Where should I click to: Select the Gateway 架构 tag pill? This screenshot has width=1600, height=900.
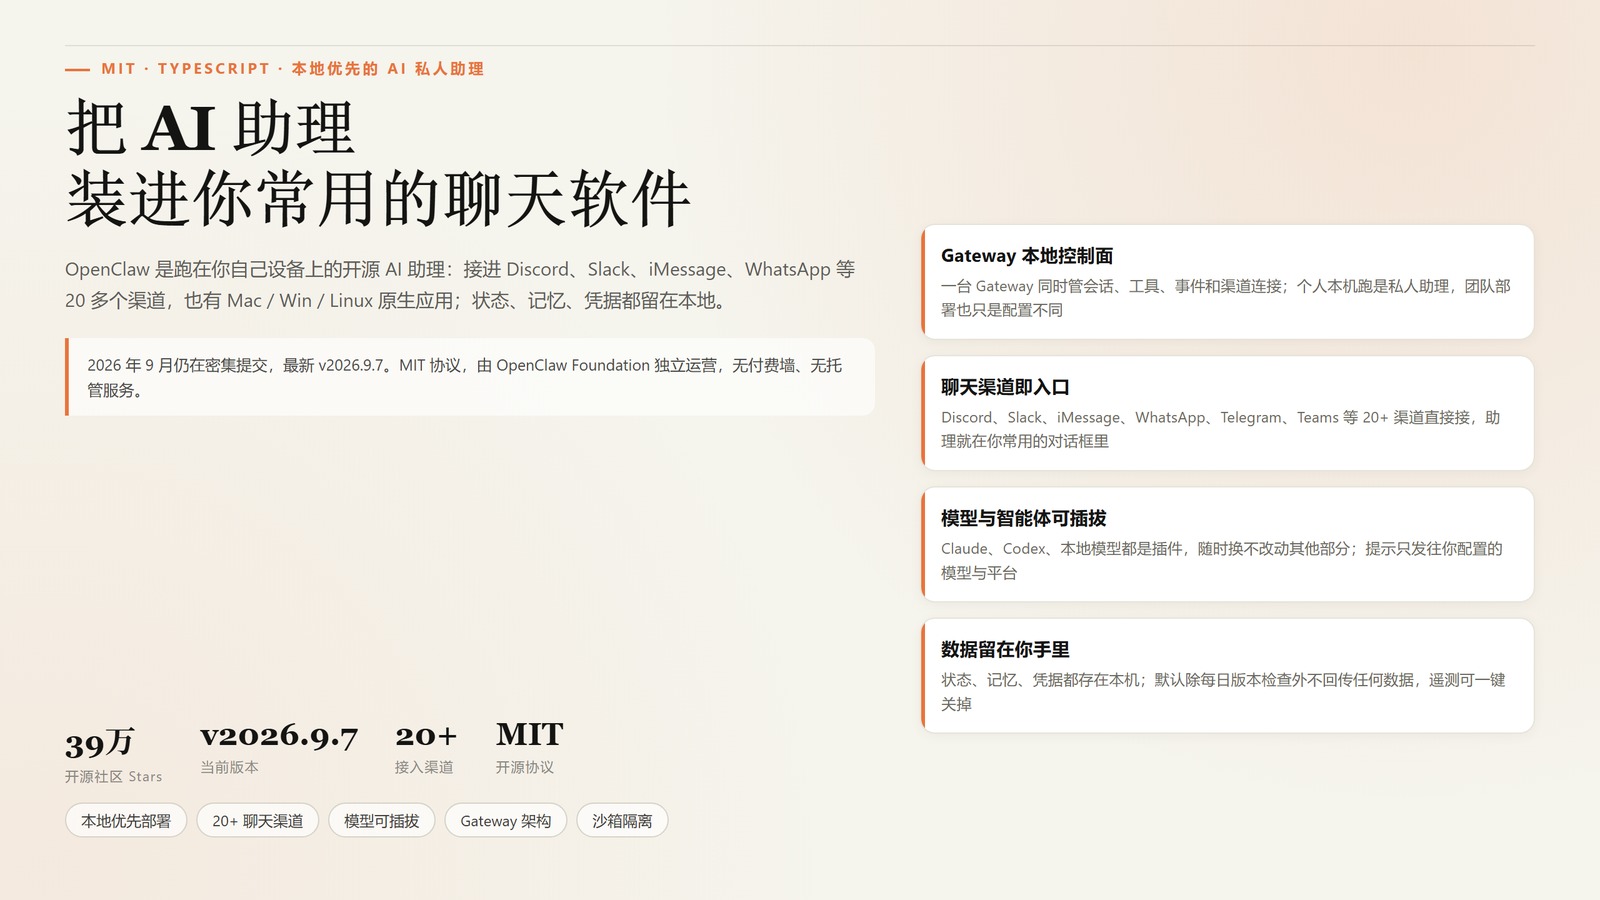pyautogui.click(x=506, y=820)
